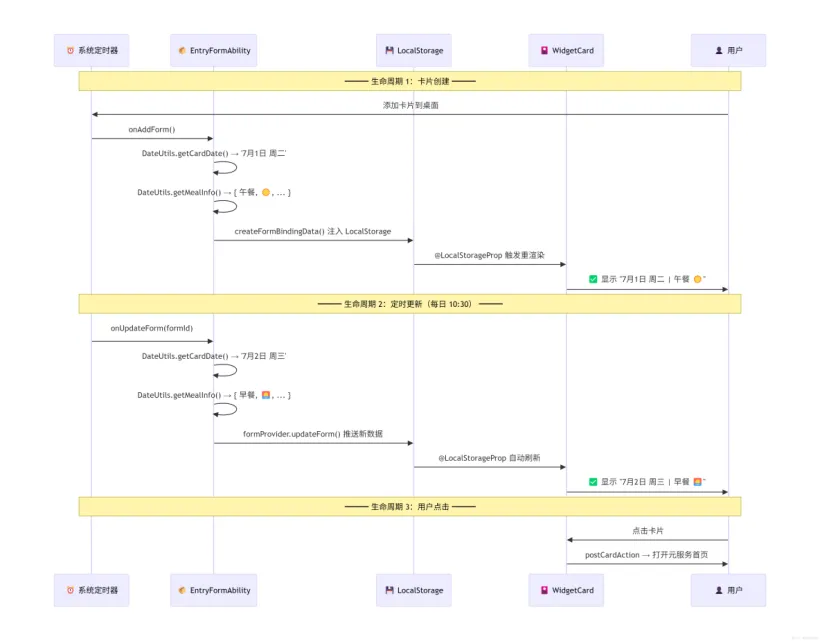Click the postCardAction → 打开元服务首页 label
The width and height of the screenshot is (820, 641).
(646, 555)
